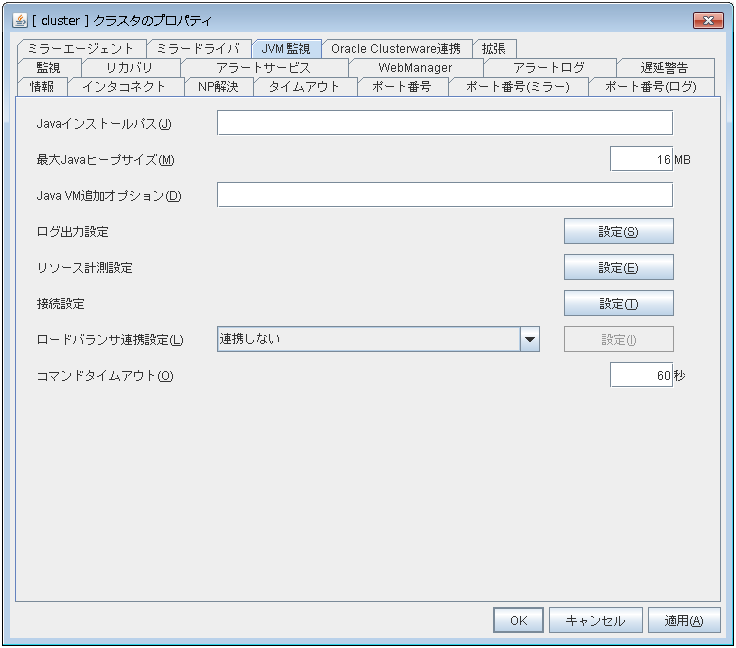This screenshot has height=648, width=736.
Task: Open リソース計測設定 with its 設定 button
Action: [618, 268]
